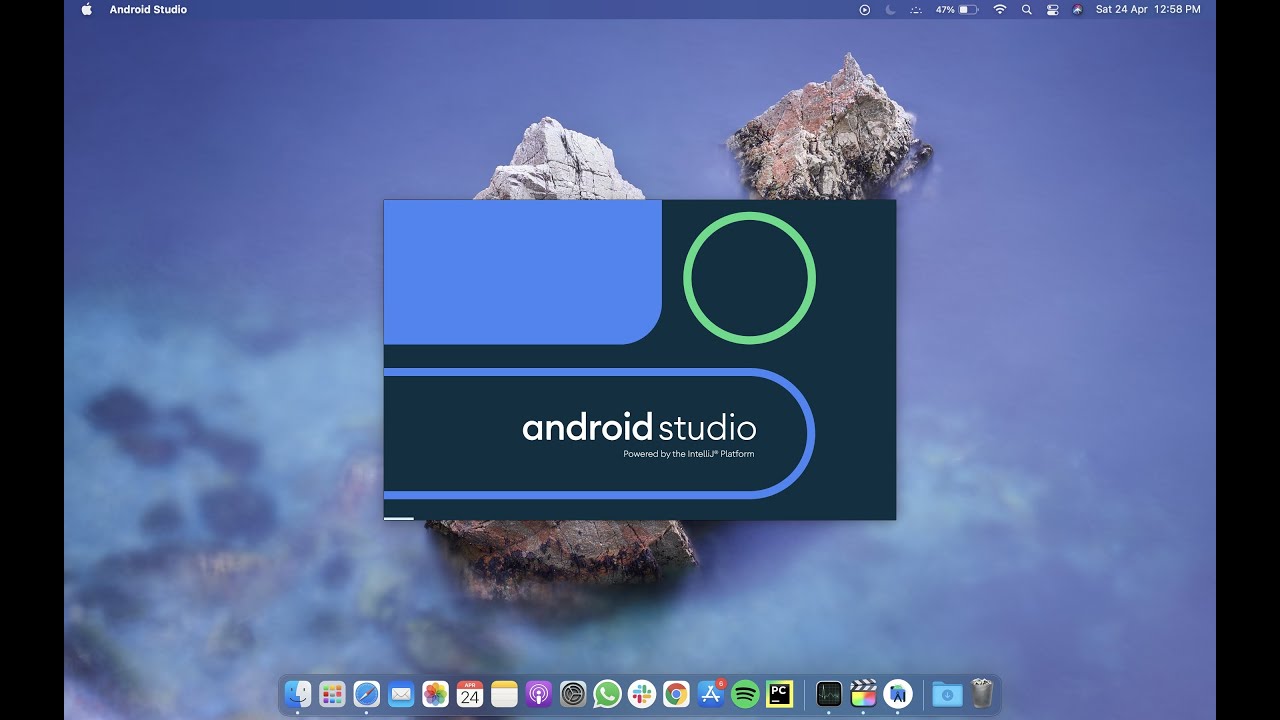This screenshot has width=1280, height=720.
Task: Open the Downloads stack in dock
Action: [x=946, y=693]
